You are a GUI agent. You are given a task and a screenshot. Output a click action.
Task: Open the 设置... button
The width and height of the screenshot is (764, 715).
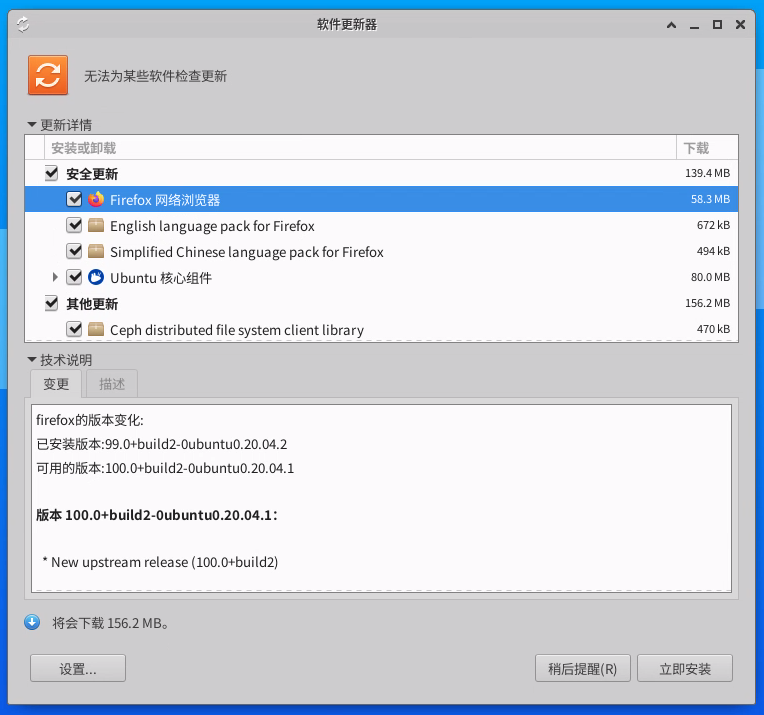(78, 668)
